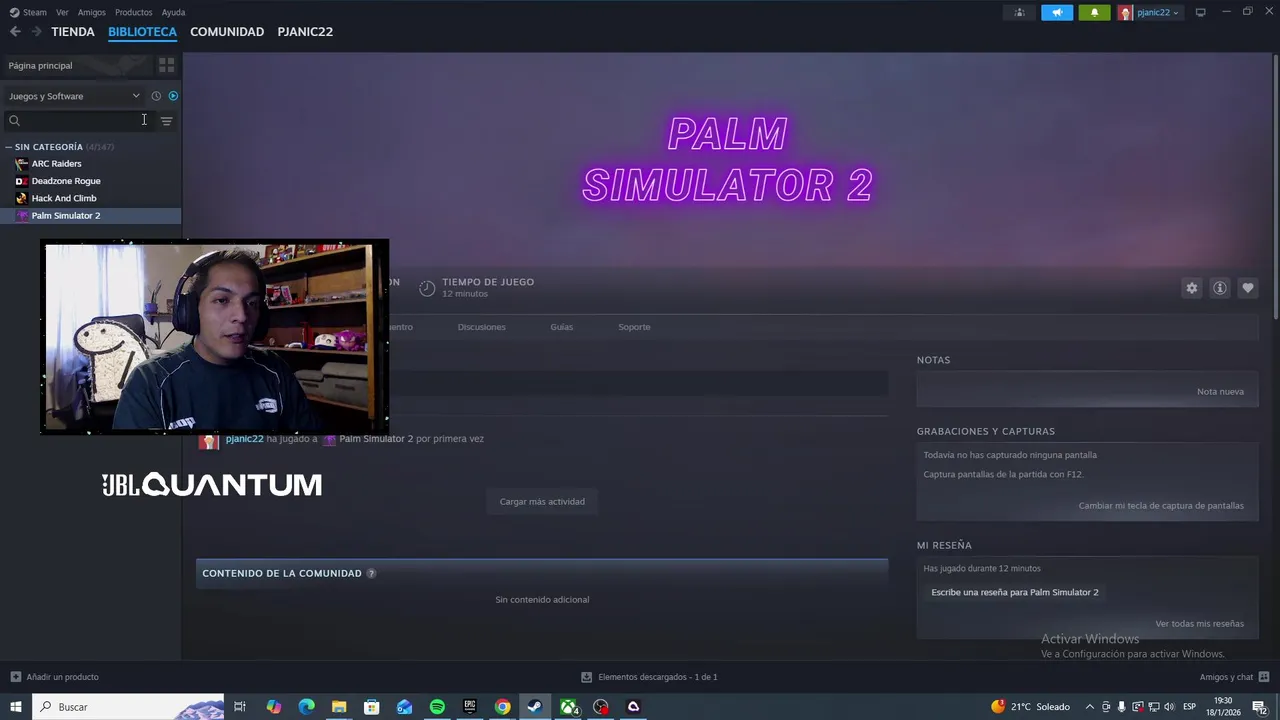Image resolution: width=1280 pixels, height=720 pixels.
Task: Open Microsoft Edge from the taskbar
Action: 306,707
